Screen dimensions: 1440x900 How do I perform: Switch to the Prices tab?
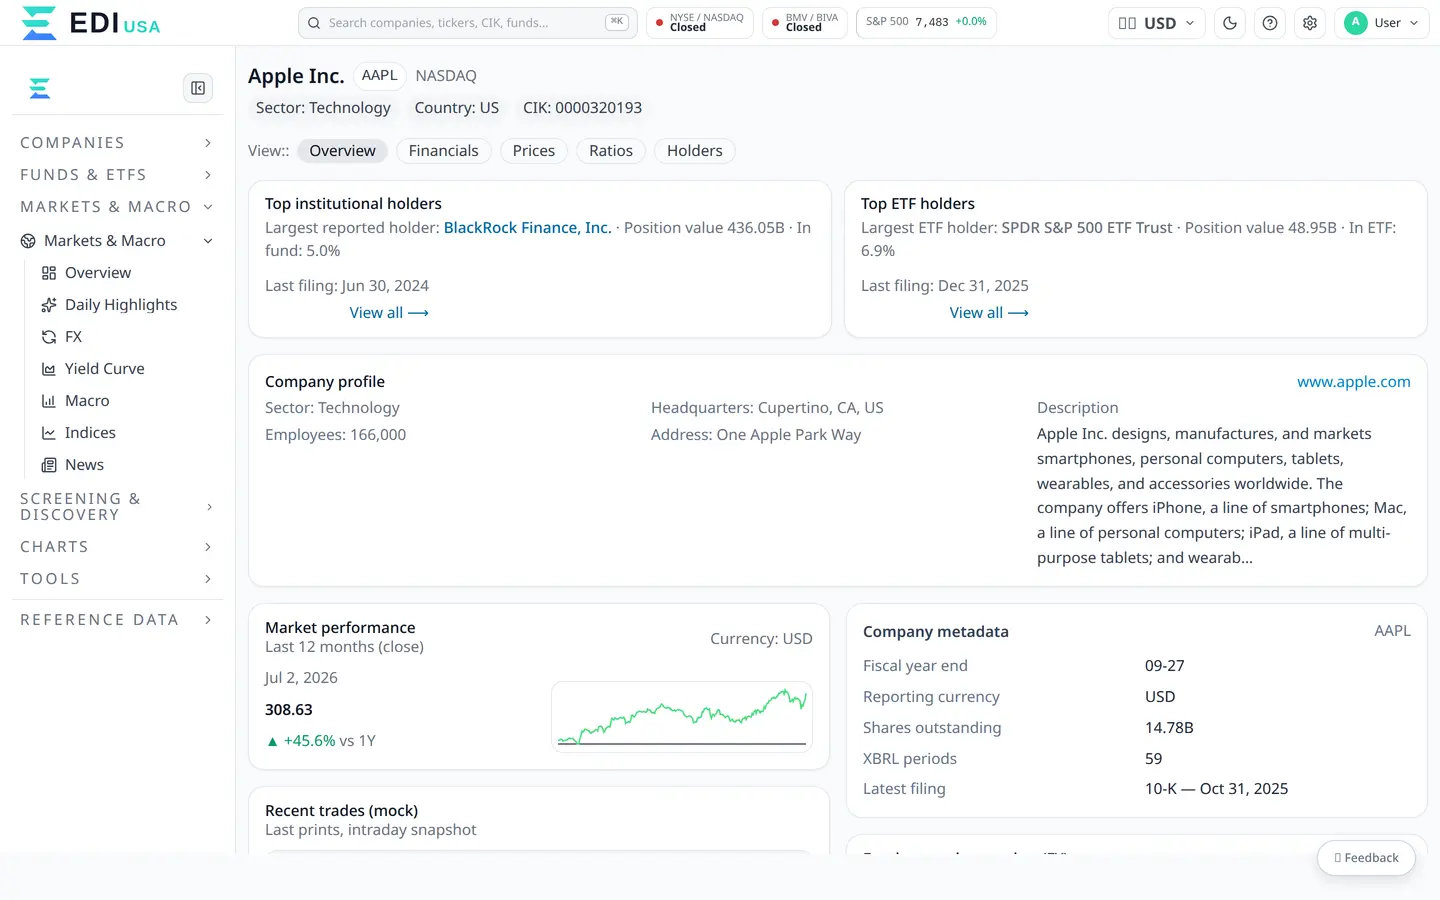(534, 151)
